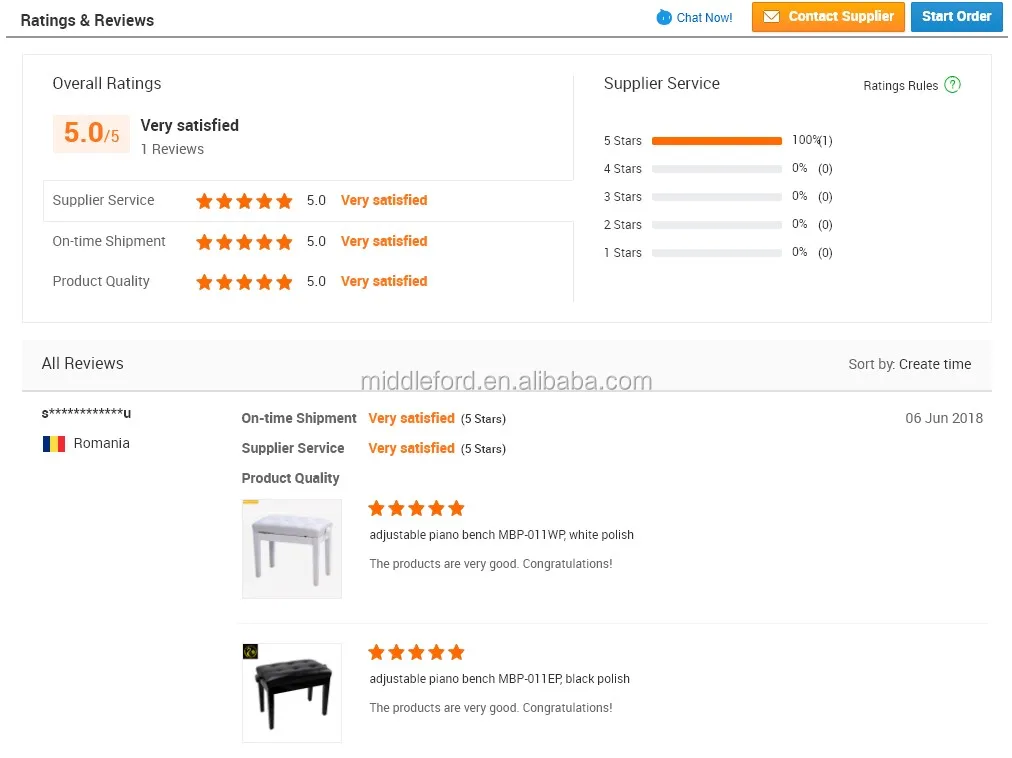Click the 4 Stars rating bar
This screenshot has height=758, width=1012.
[716, 169]
